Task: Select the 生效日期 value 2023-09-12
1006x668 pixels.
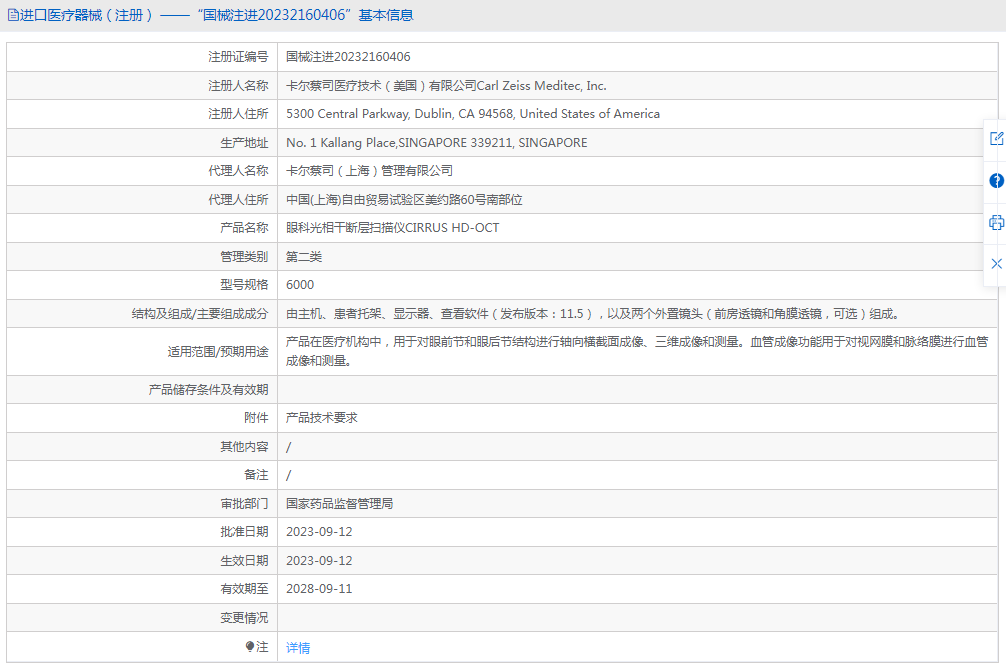Action: pyautogui.click(x=319, y=561)
